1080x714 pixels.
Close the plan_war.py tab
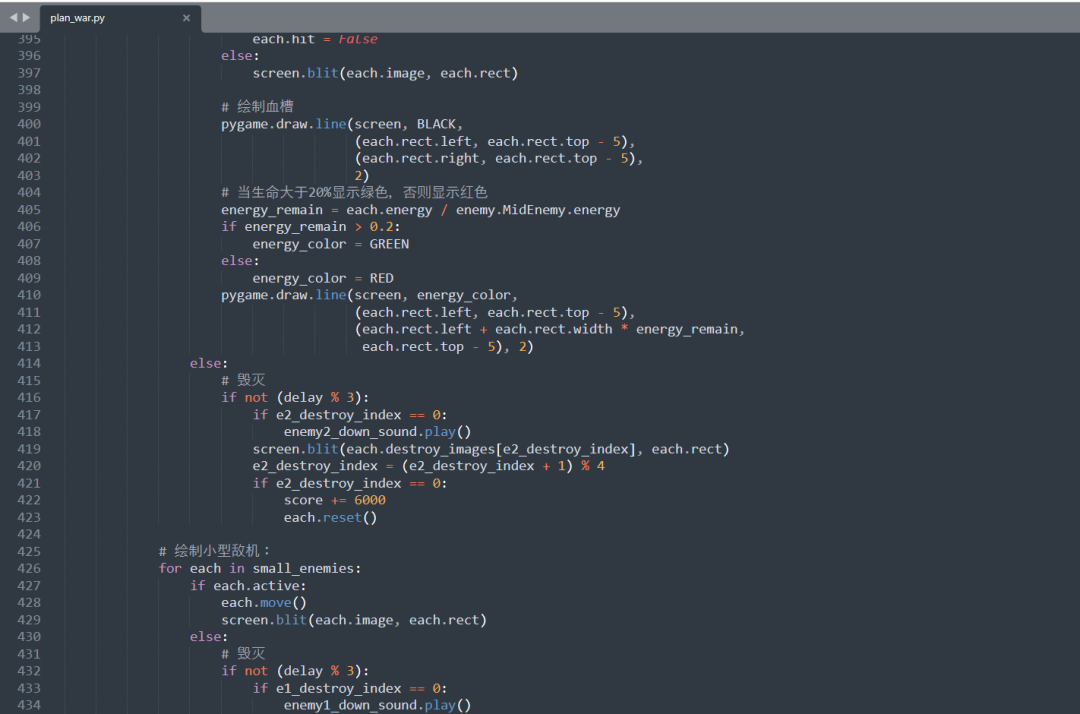coord(184,17)
